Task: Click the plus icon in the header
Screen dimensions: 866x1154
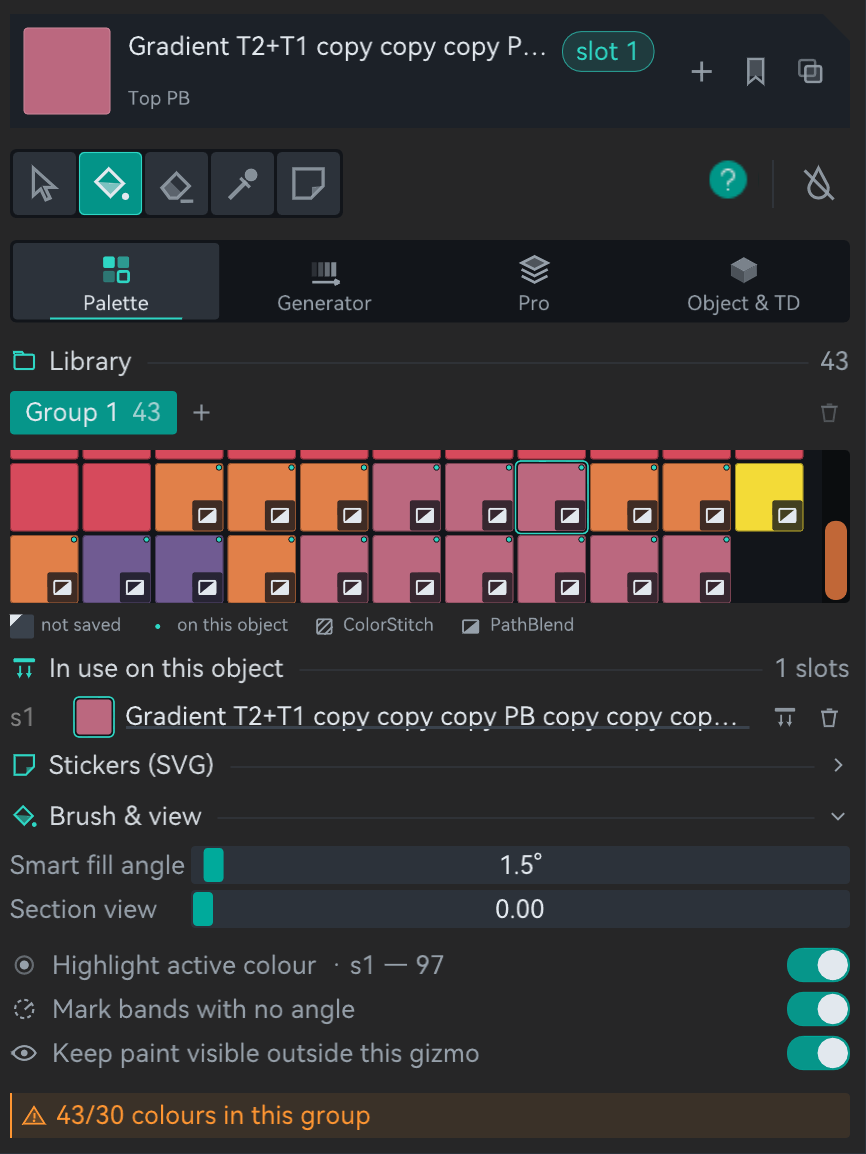Action: point(702,71)
